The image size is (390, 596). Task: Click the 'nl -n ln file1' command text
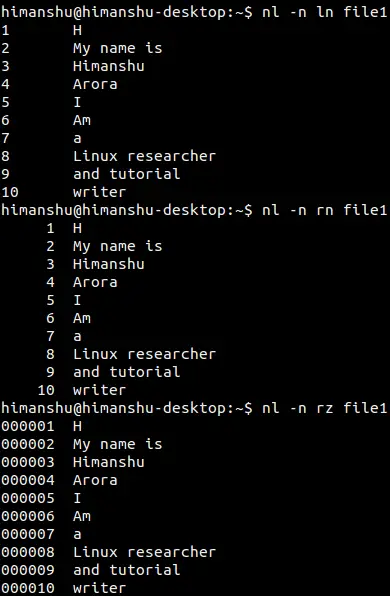325,13
